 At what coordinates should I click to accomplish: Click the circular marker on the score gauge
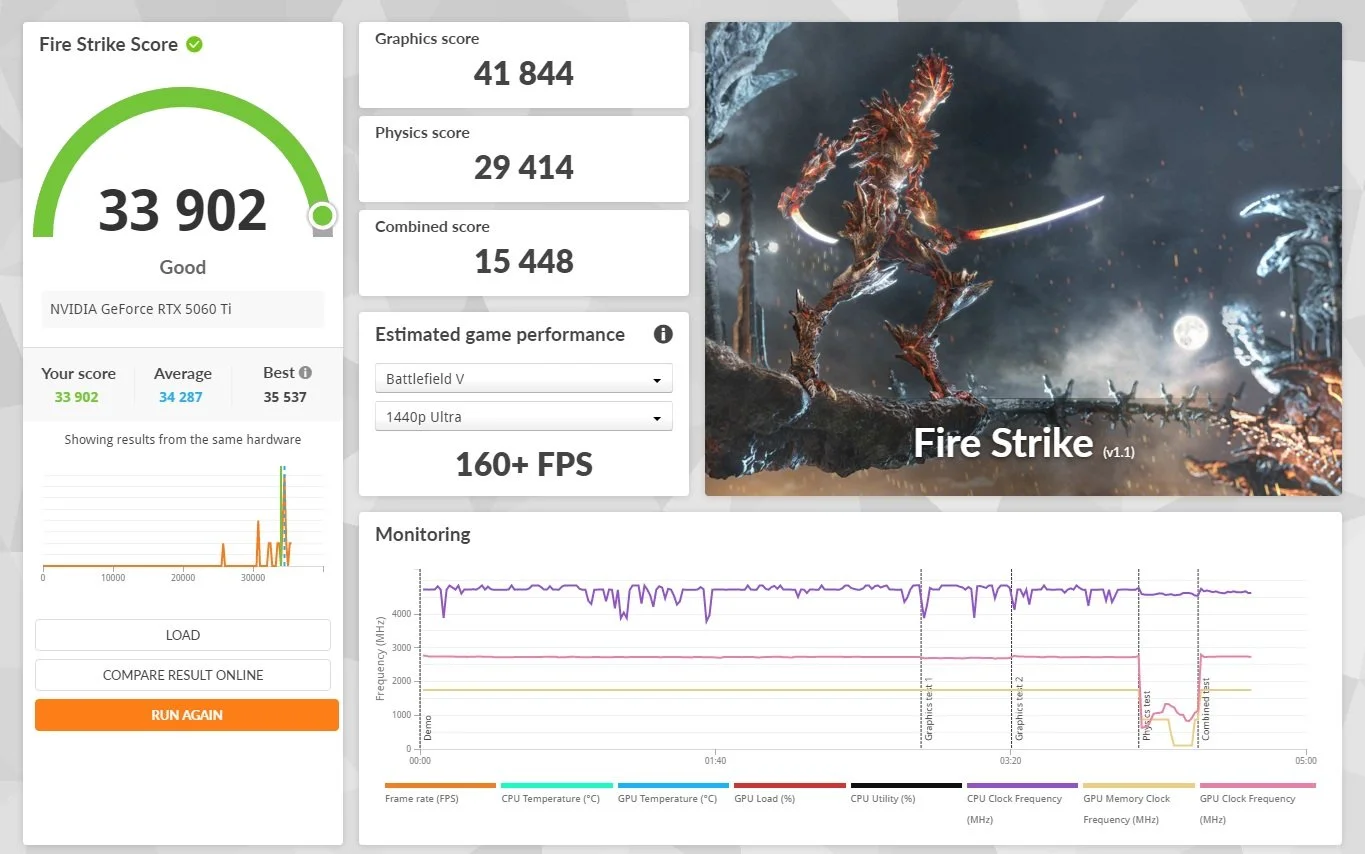pos(322,216)
